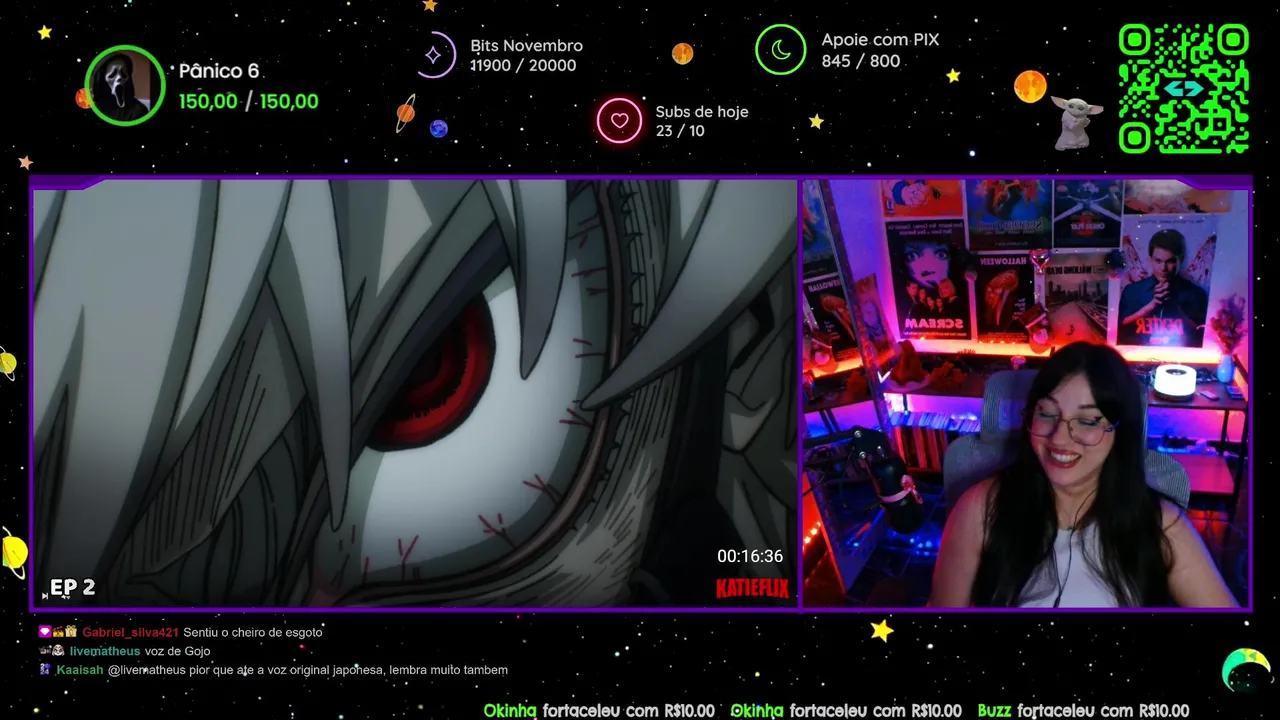The width and height of the screenshot is (1280, 720).
Task: Click the Bits Novembro sparkle icon
Action: [x=435, y=54]
